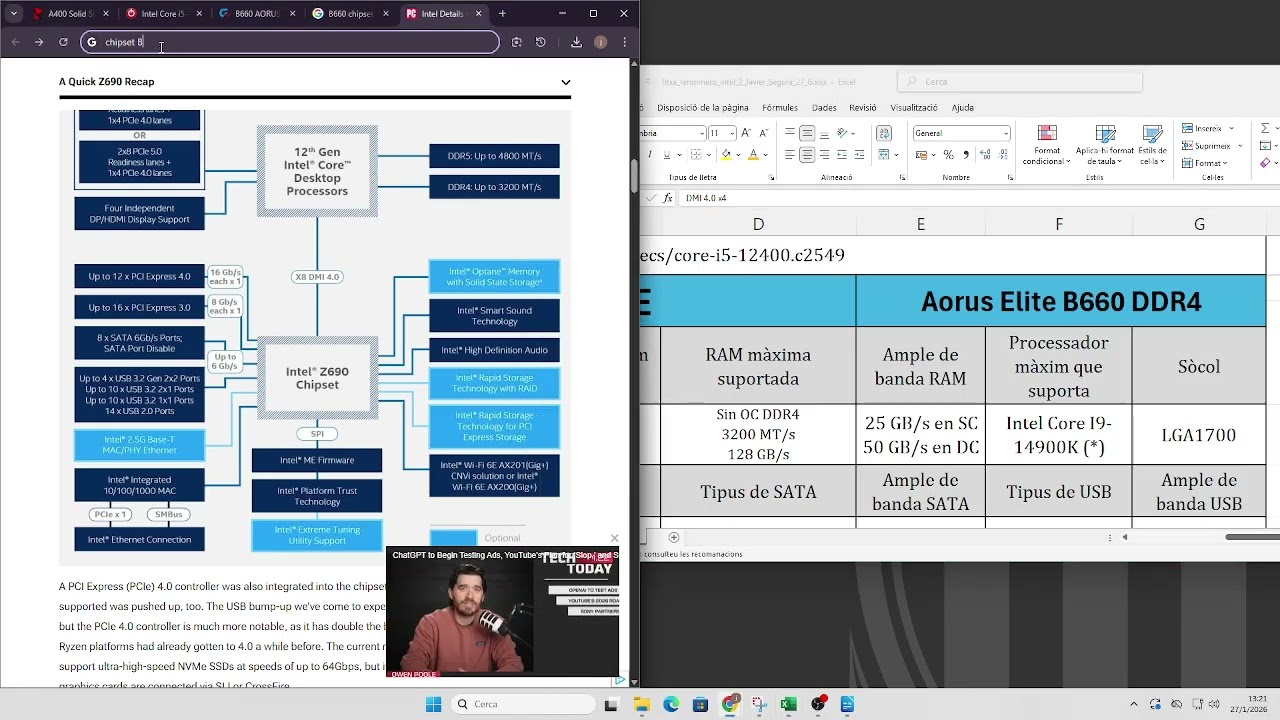Open Excel font size dropdown

click(732, 133)
